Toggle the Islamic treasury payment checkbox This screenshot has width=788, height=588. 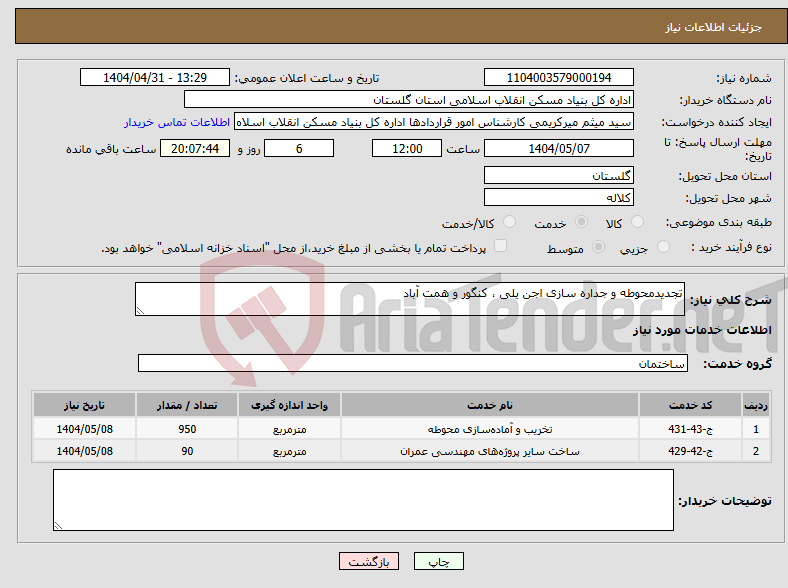[501, 245]
